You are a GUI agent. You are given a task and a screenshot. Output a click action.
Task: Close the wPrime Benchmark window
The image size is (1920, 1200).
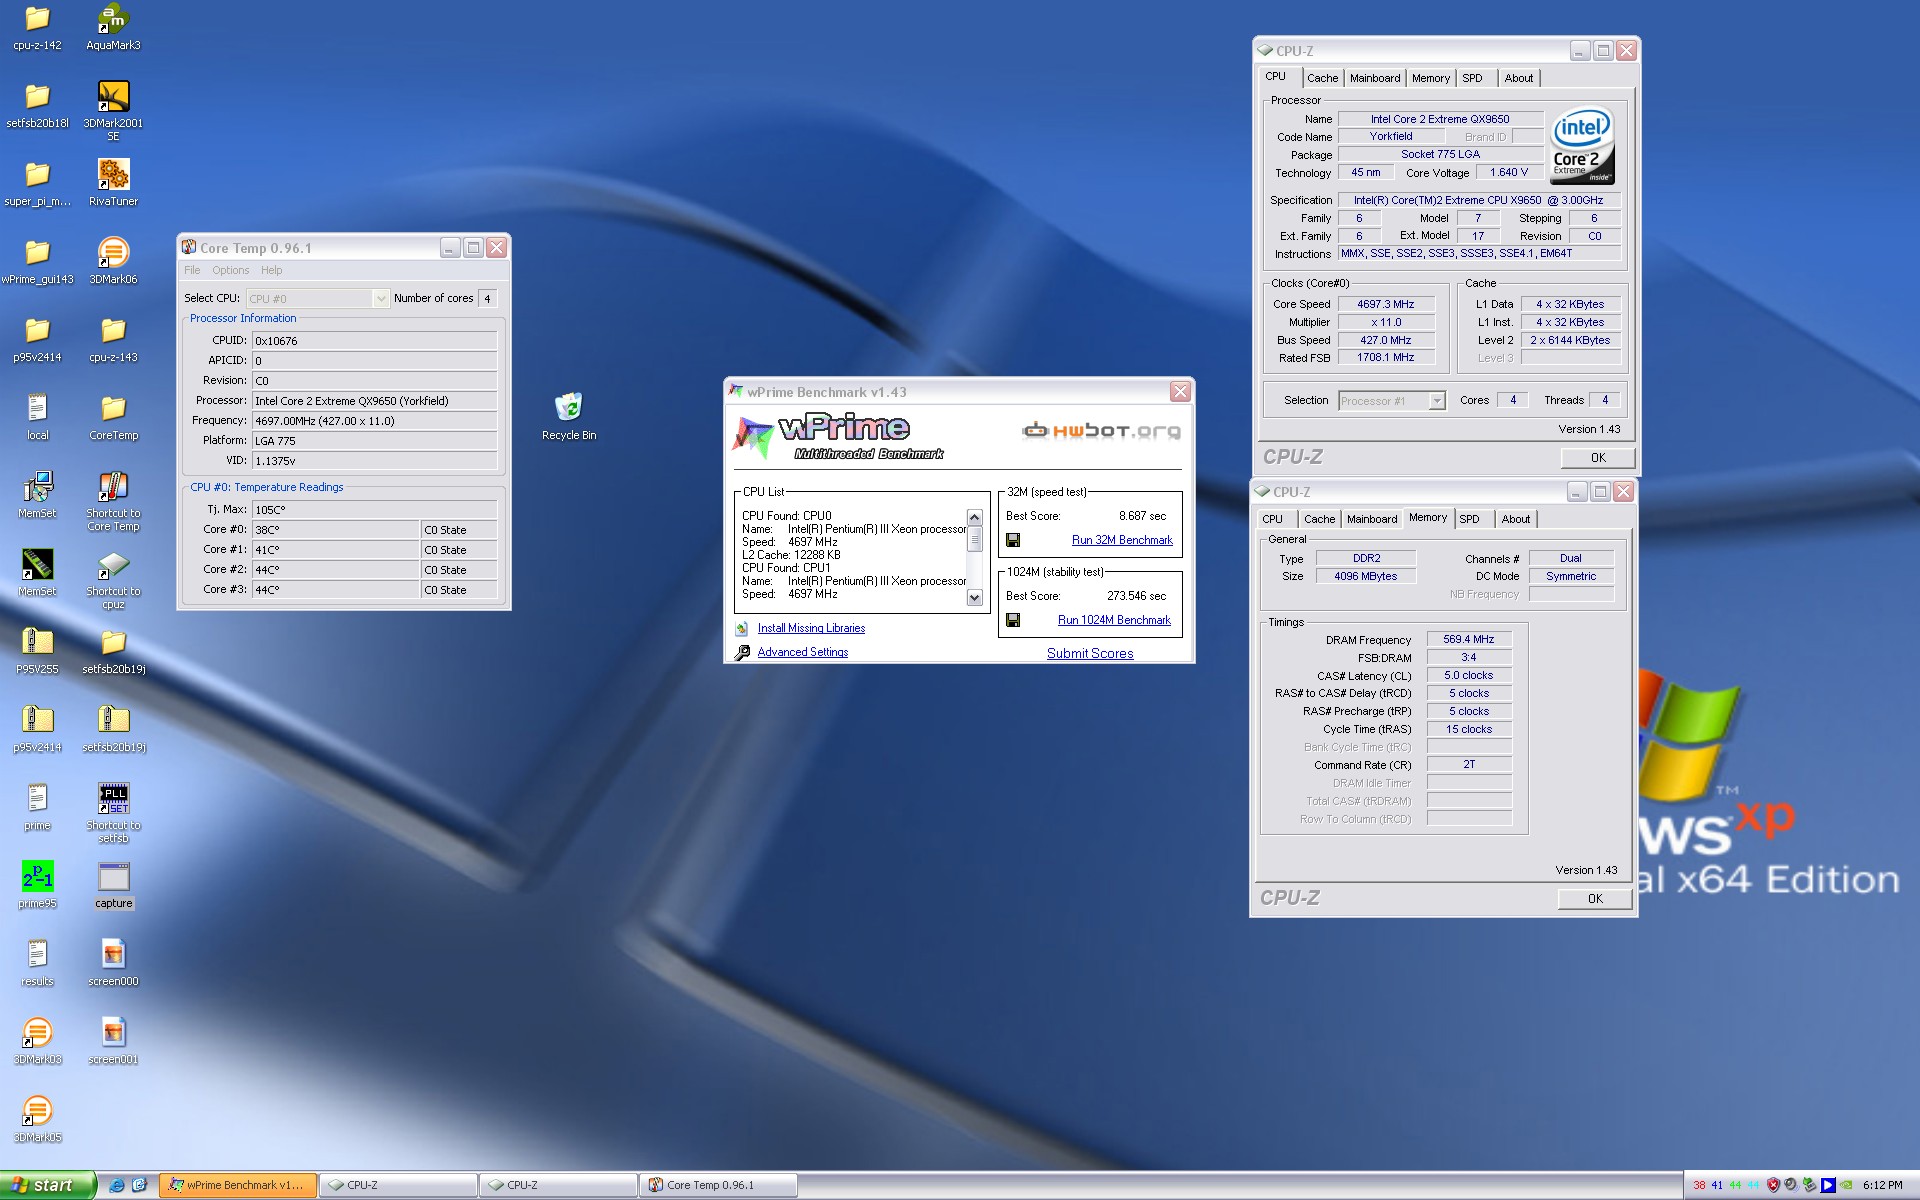[x=1180, y=392]
